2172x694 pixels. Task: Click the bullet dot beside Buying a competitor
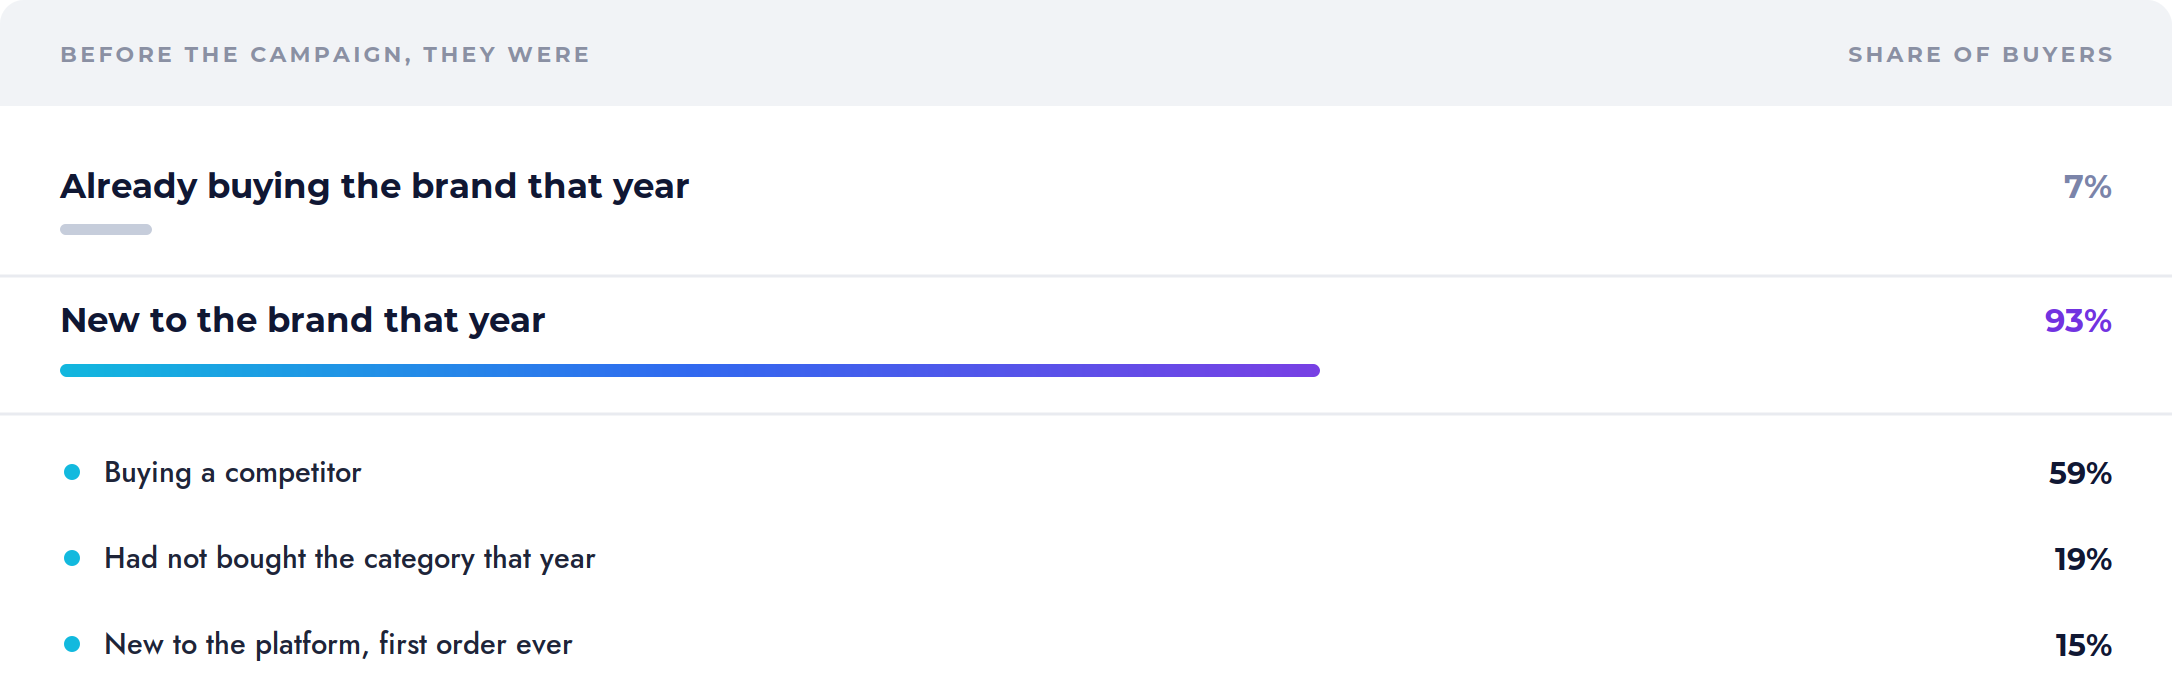(x=72, y=472)
